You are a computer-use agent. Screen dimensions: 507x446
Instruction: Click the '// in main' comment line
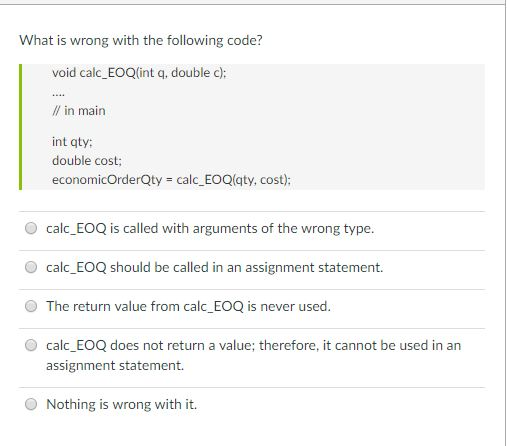point(79,111)
